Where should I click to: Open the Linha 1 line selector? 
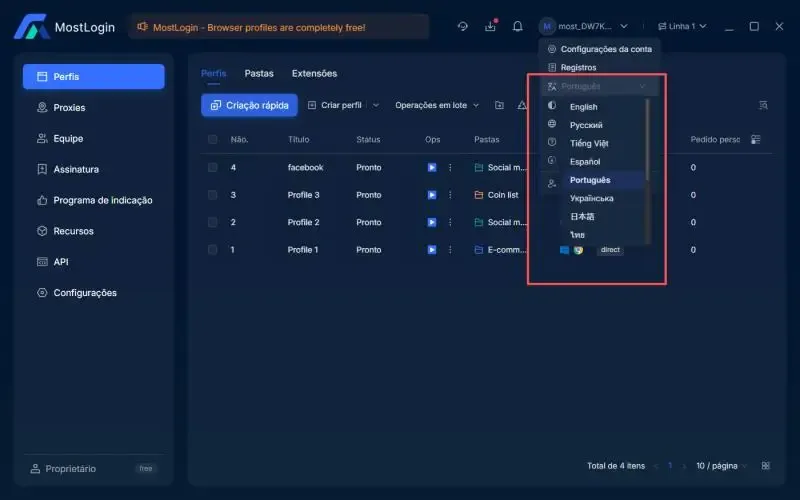tap(682, 26)
